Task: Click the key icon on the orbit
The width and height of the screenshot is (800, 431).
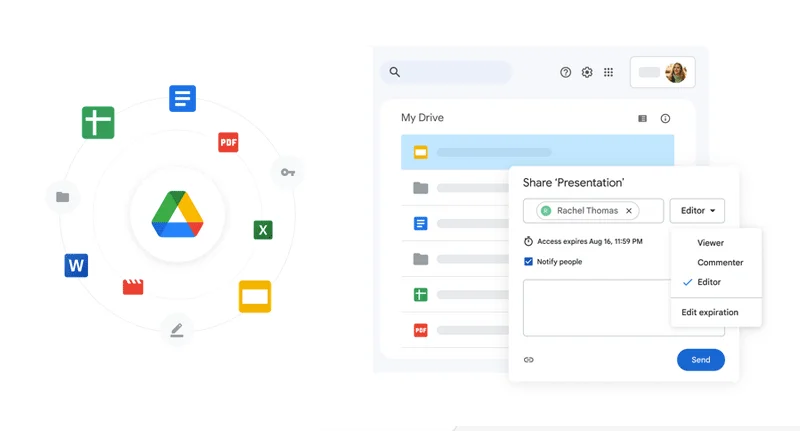Action: [x=288, y=172]
